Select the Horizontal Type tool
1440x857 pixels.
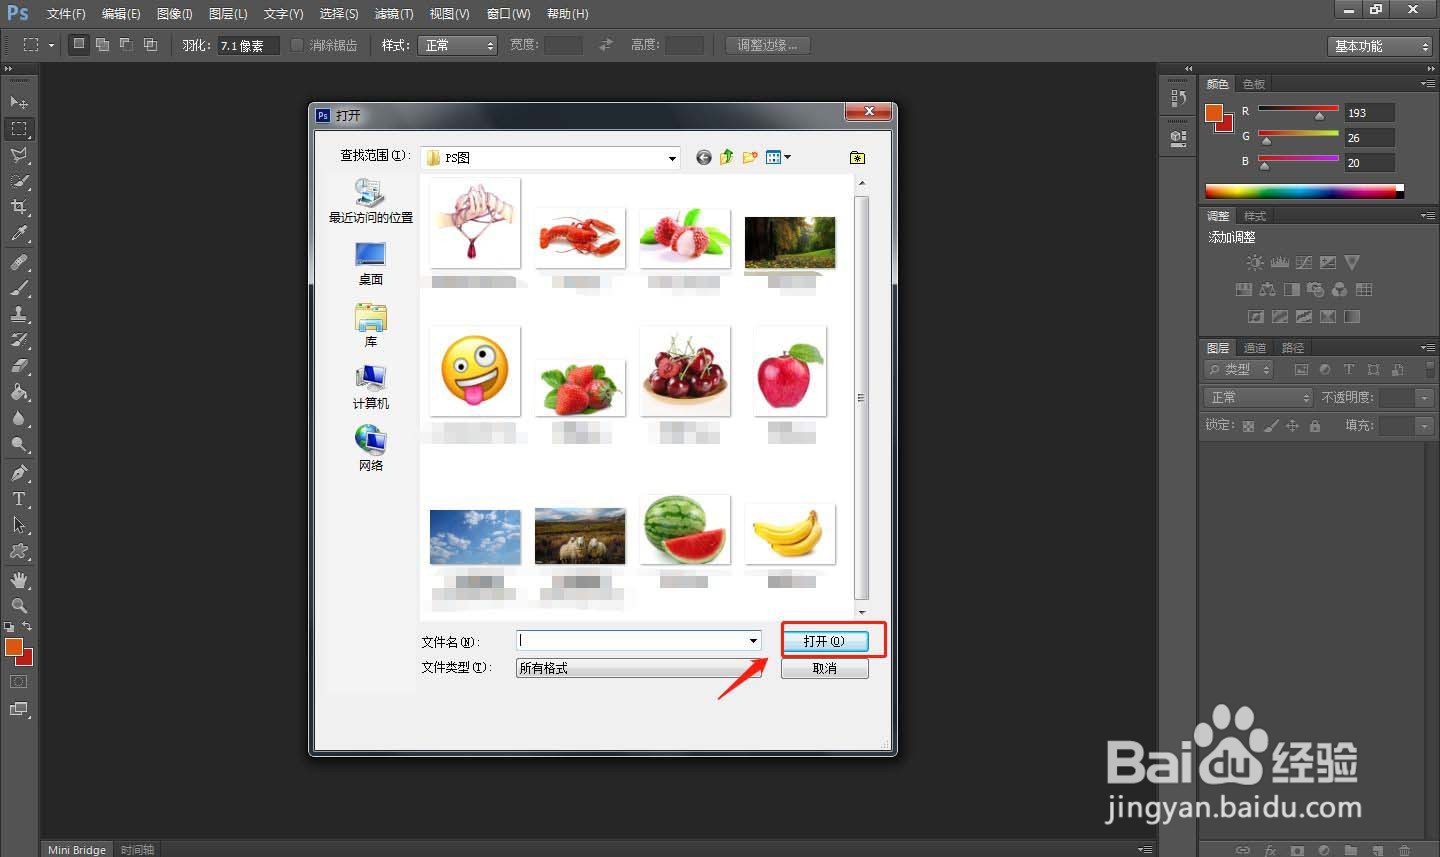point(19,499)
